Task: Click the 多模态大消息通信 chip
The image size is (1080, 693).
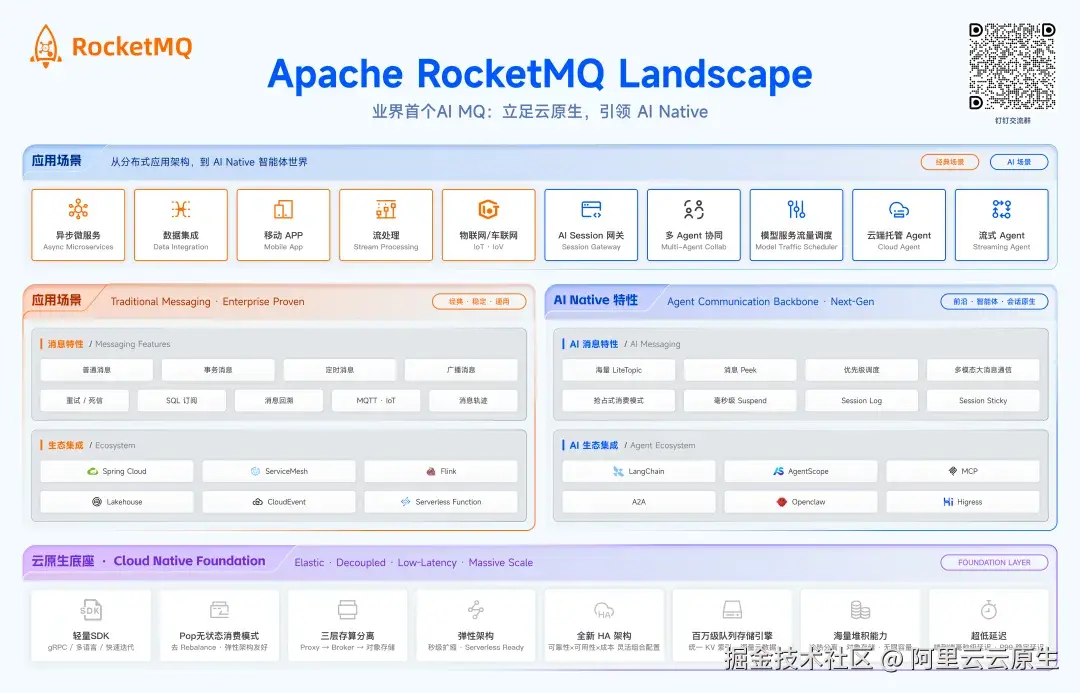Action: 983,370
